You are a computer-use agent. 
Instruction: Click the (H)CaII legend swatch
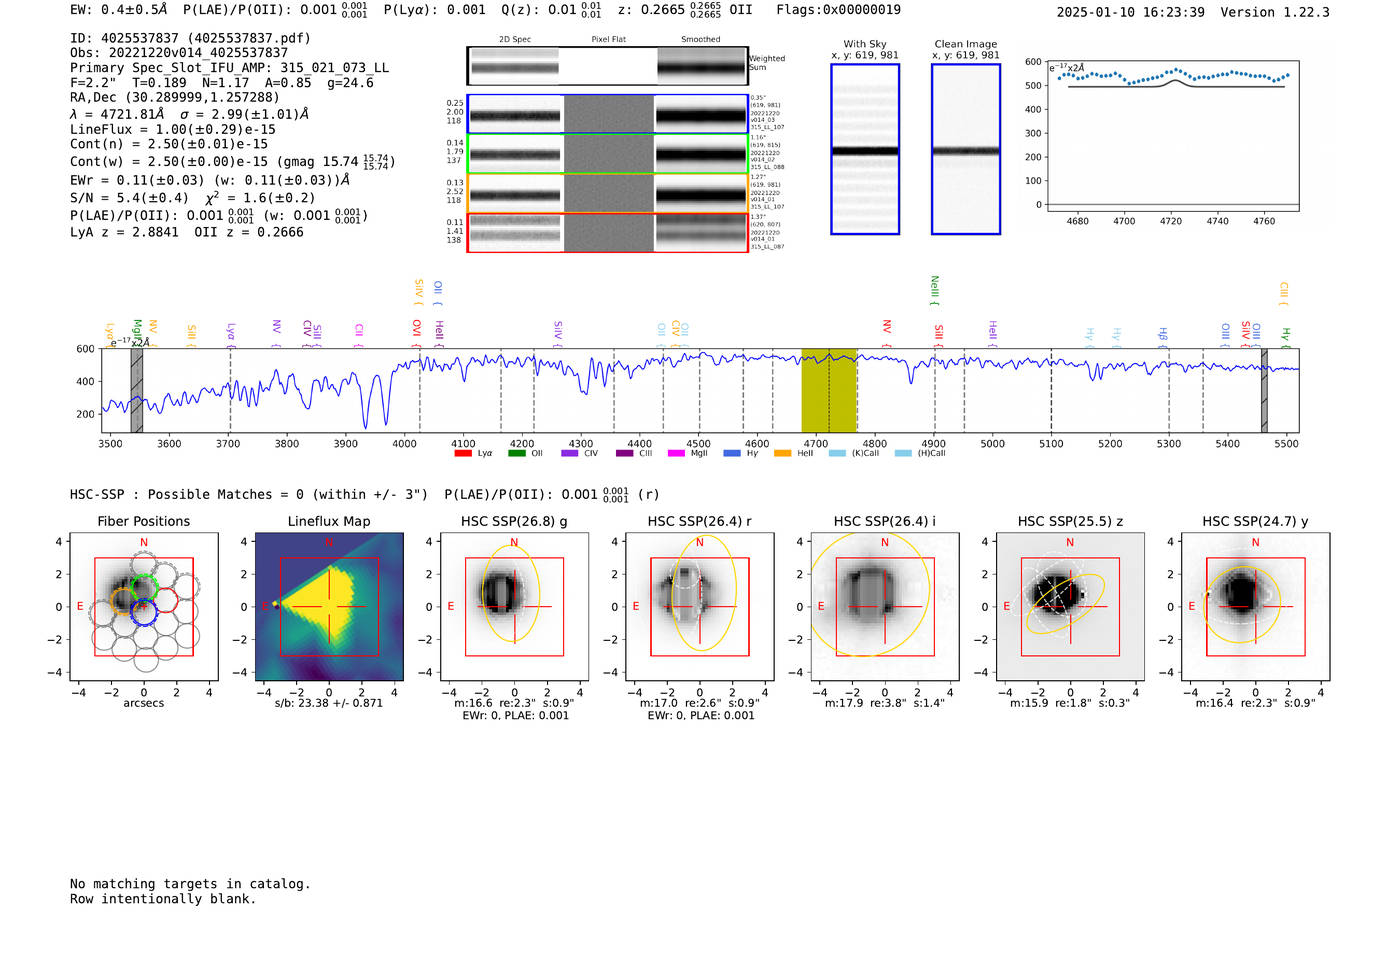(x=903, y=454)
